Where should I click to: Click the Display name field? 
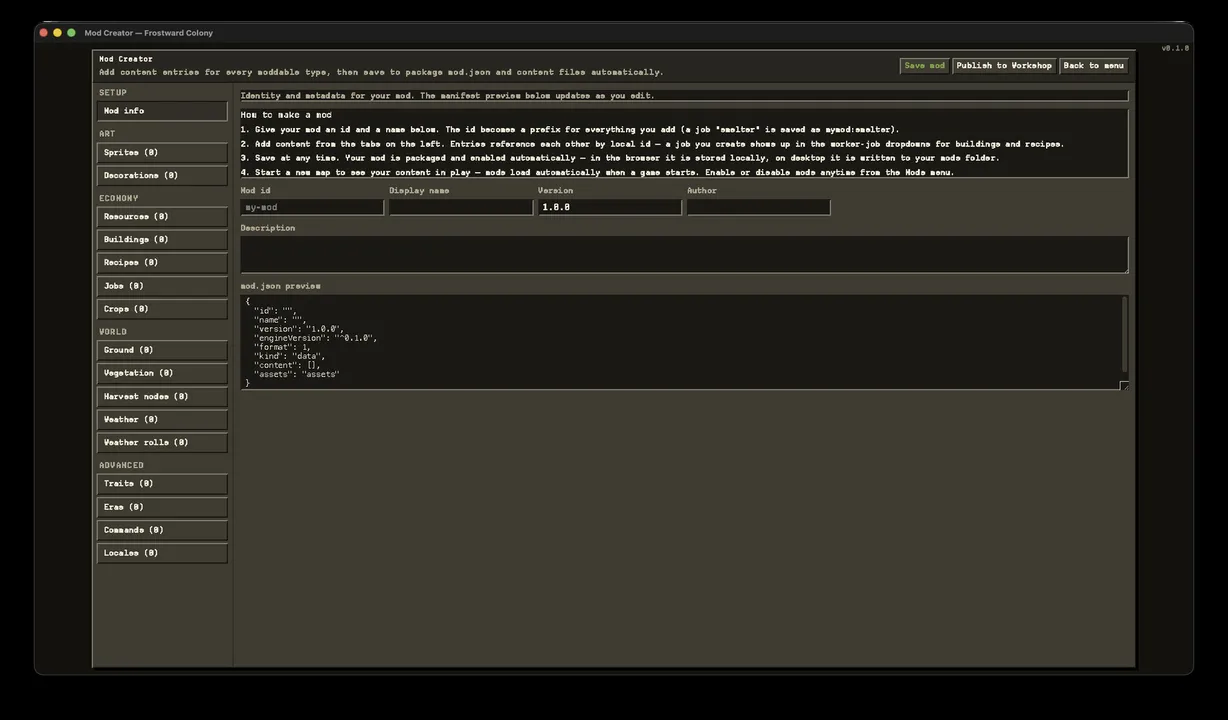[x=461, y=207]
